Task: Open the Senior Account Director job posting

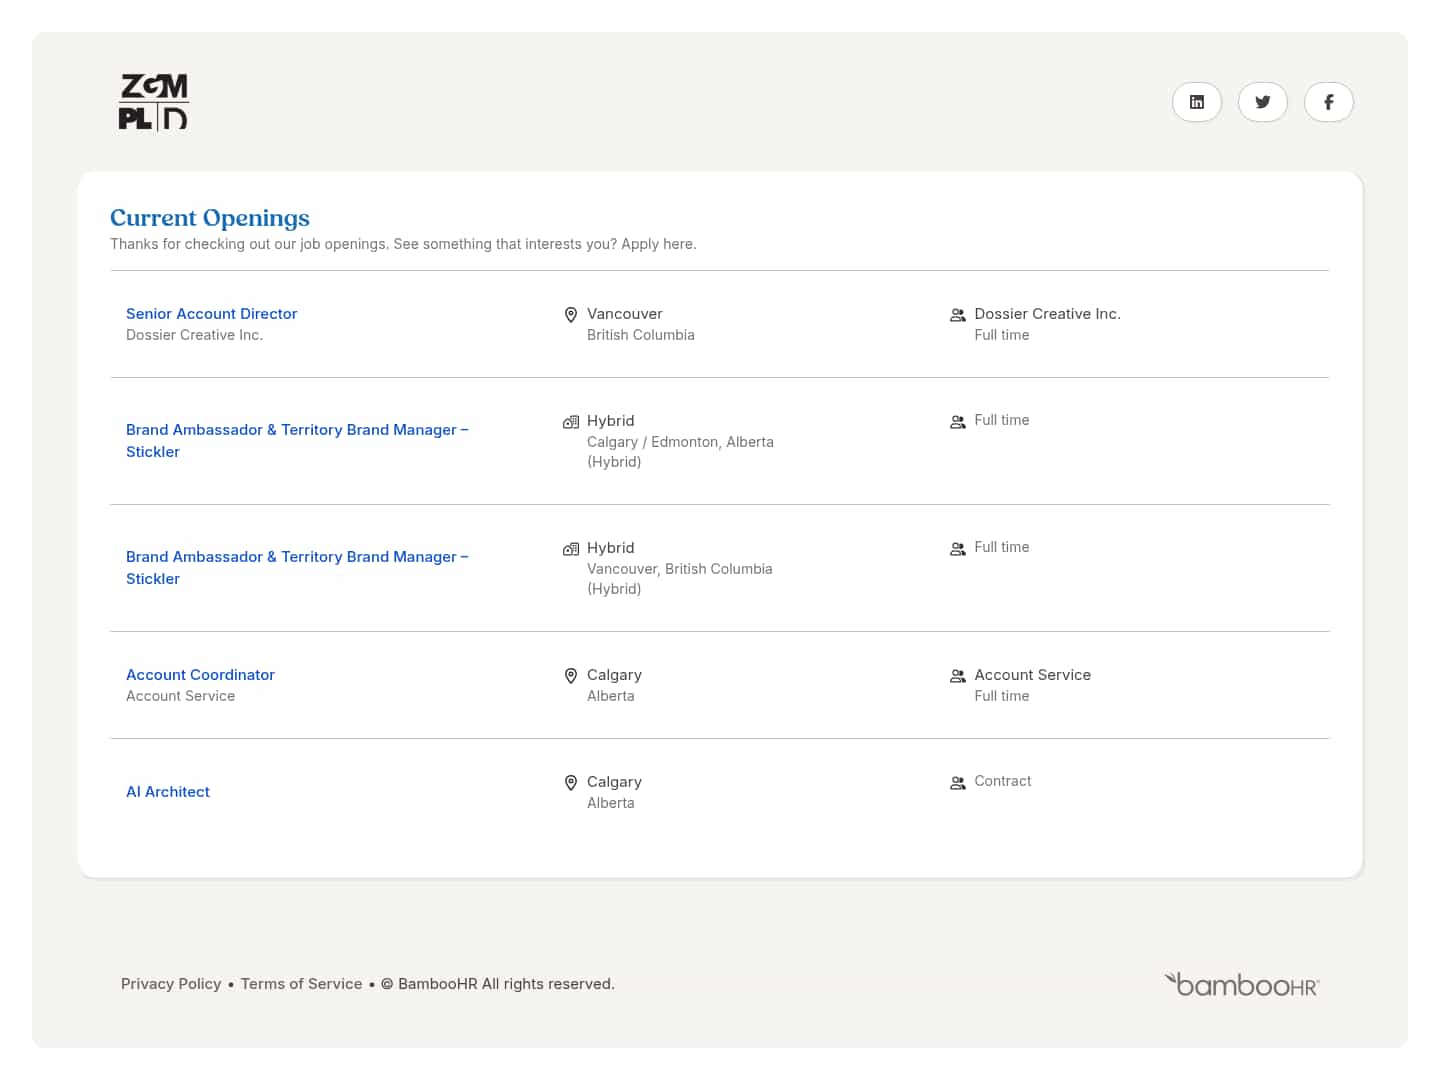Action: tap(211, 313)
